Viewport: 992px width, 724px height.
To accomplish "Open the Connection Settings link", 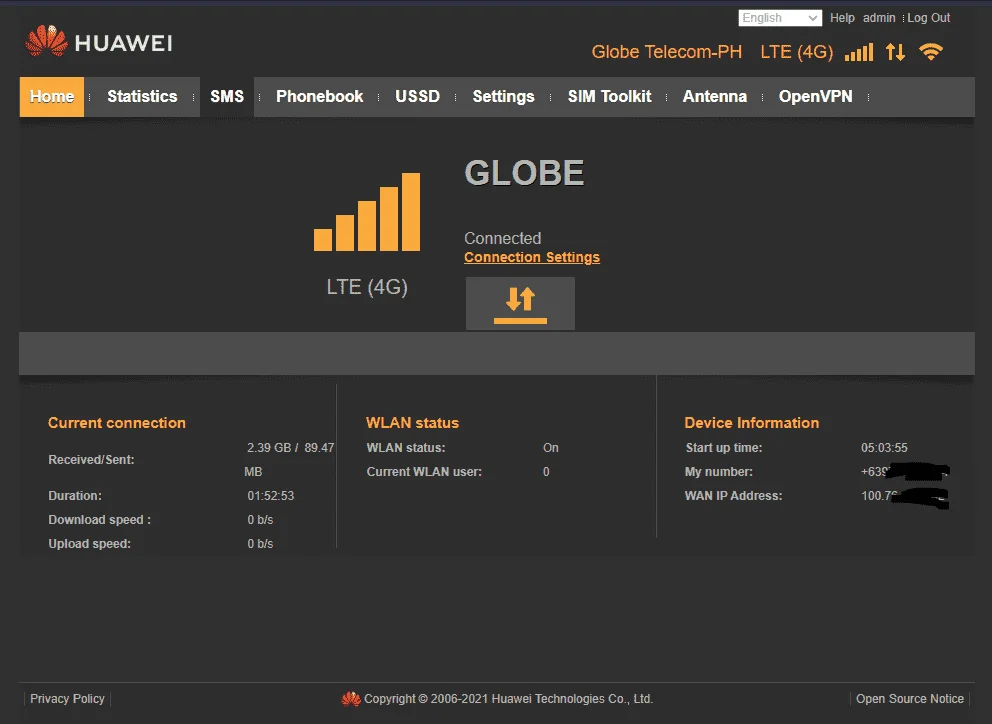I will (532, 257).
